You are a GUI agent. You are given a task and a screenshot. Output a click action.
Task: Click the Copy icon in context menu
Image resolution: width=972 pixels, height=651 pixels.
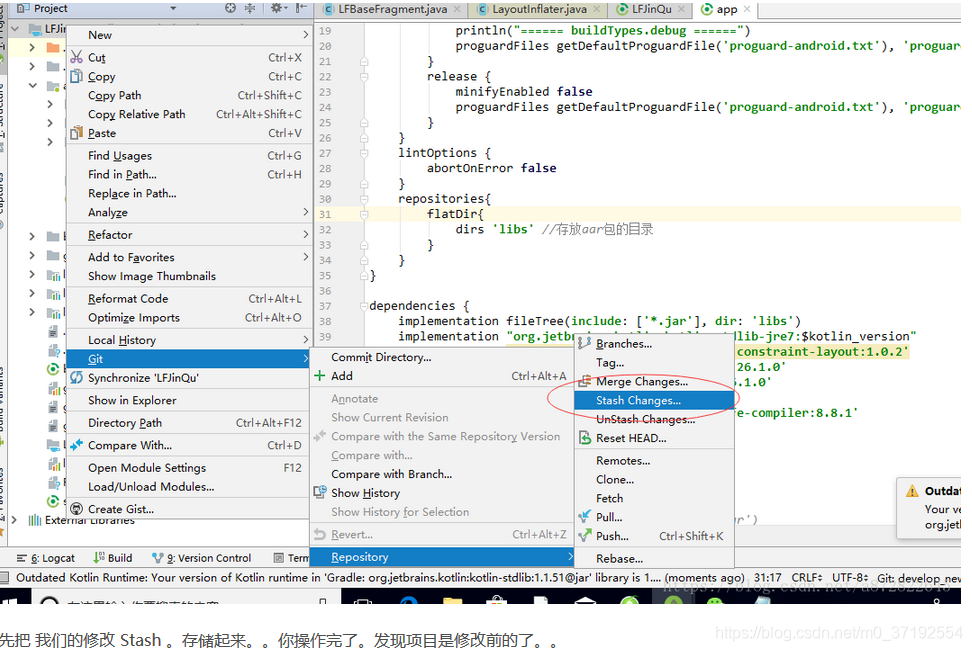pyautogui.click(x=76, y=76)
